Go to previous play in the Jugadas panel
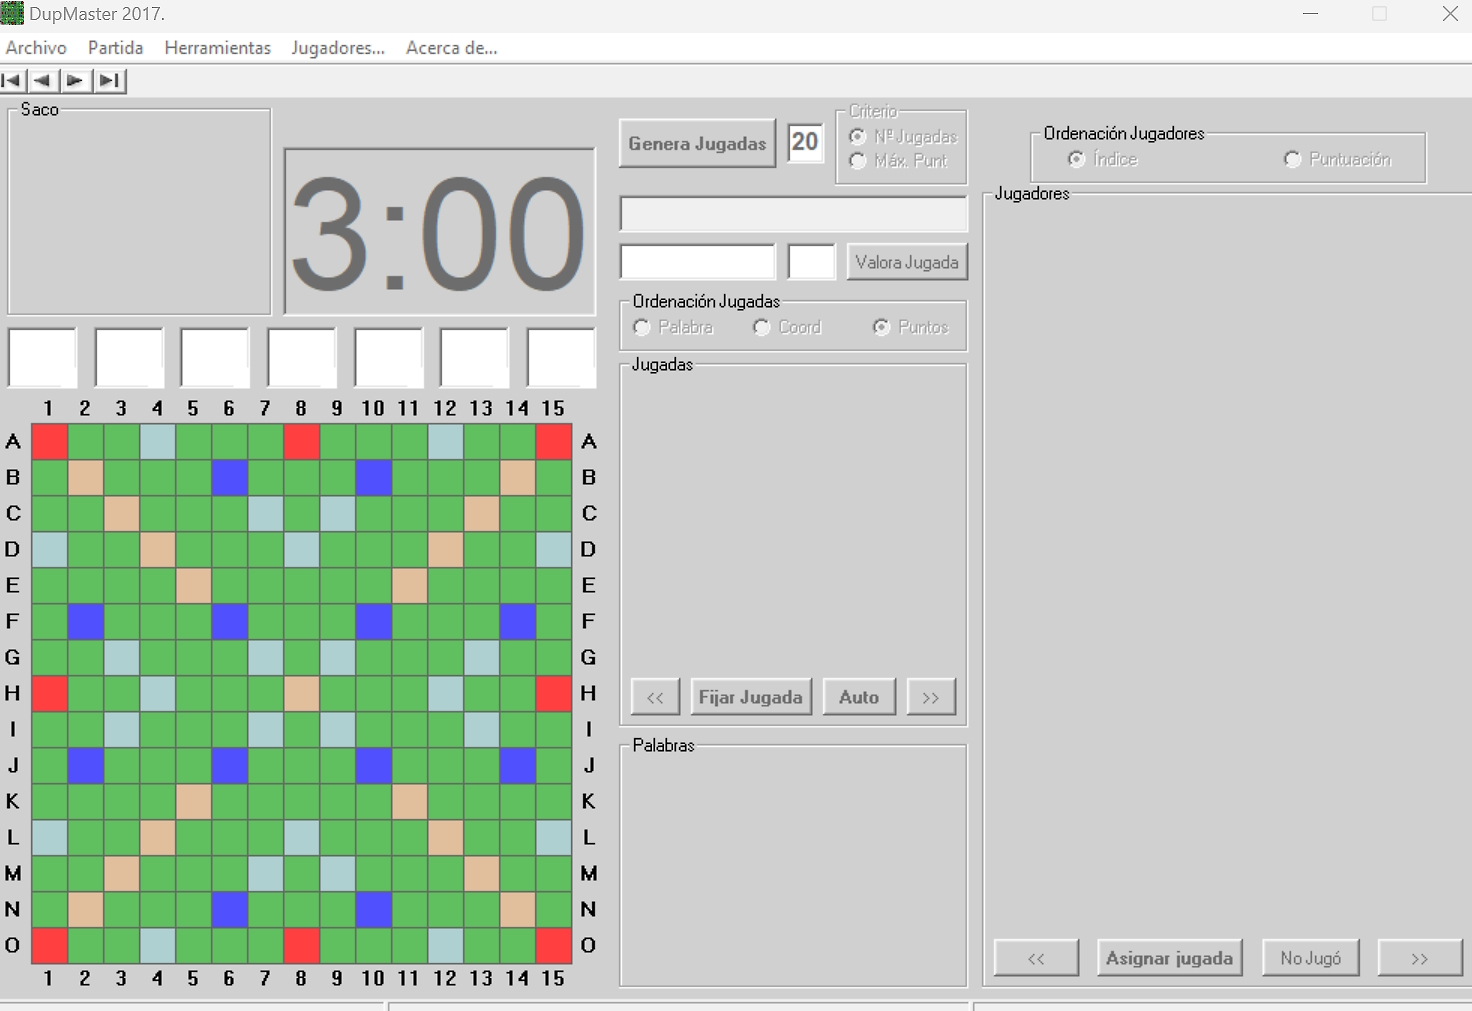Image resolution: width=1472 pixels, height=1011 pixels. (655, 697)
